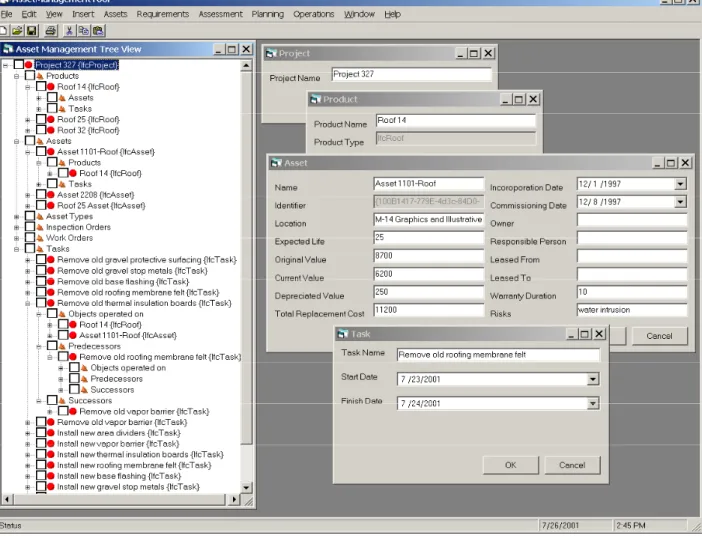Check the box for Install new gravel stop metals

point(41,487)
